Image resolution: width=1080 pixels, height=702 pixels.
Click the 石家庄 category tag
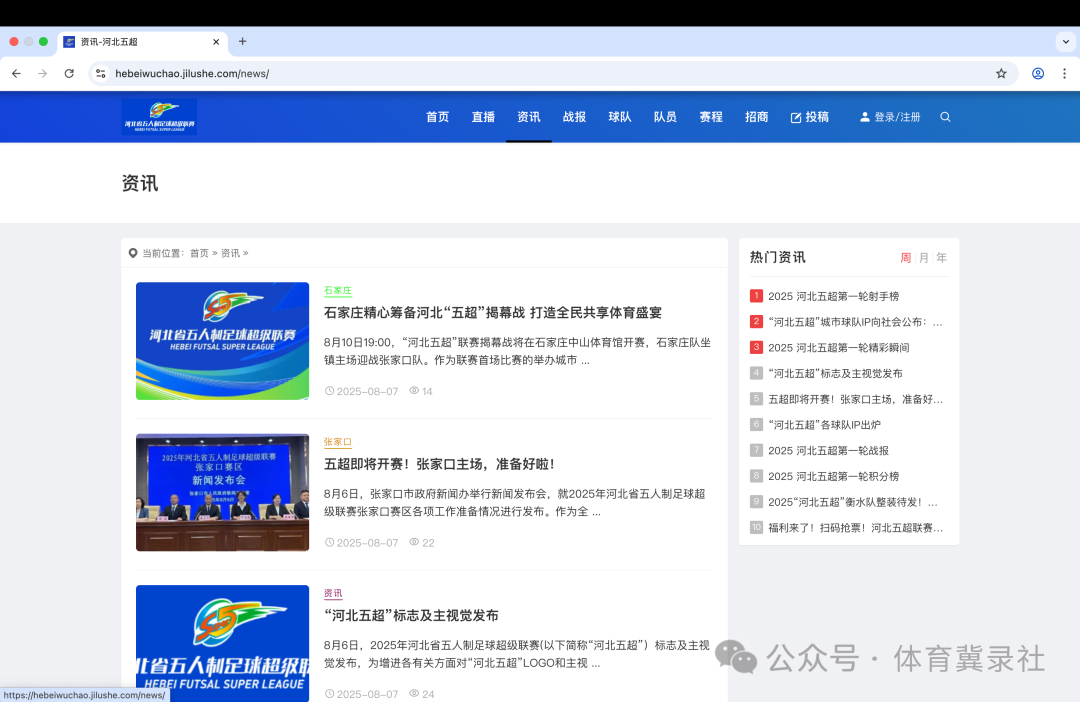338,291
